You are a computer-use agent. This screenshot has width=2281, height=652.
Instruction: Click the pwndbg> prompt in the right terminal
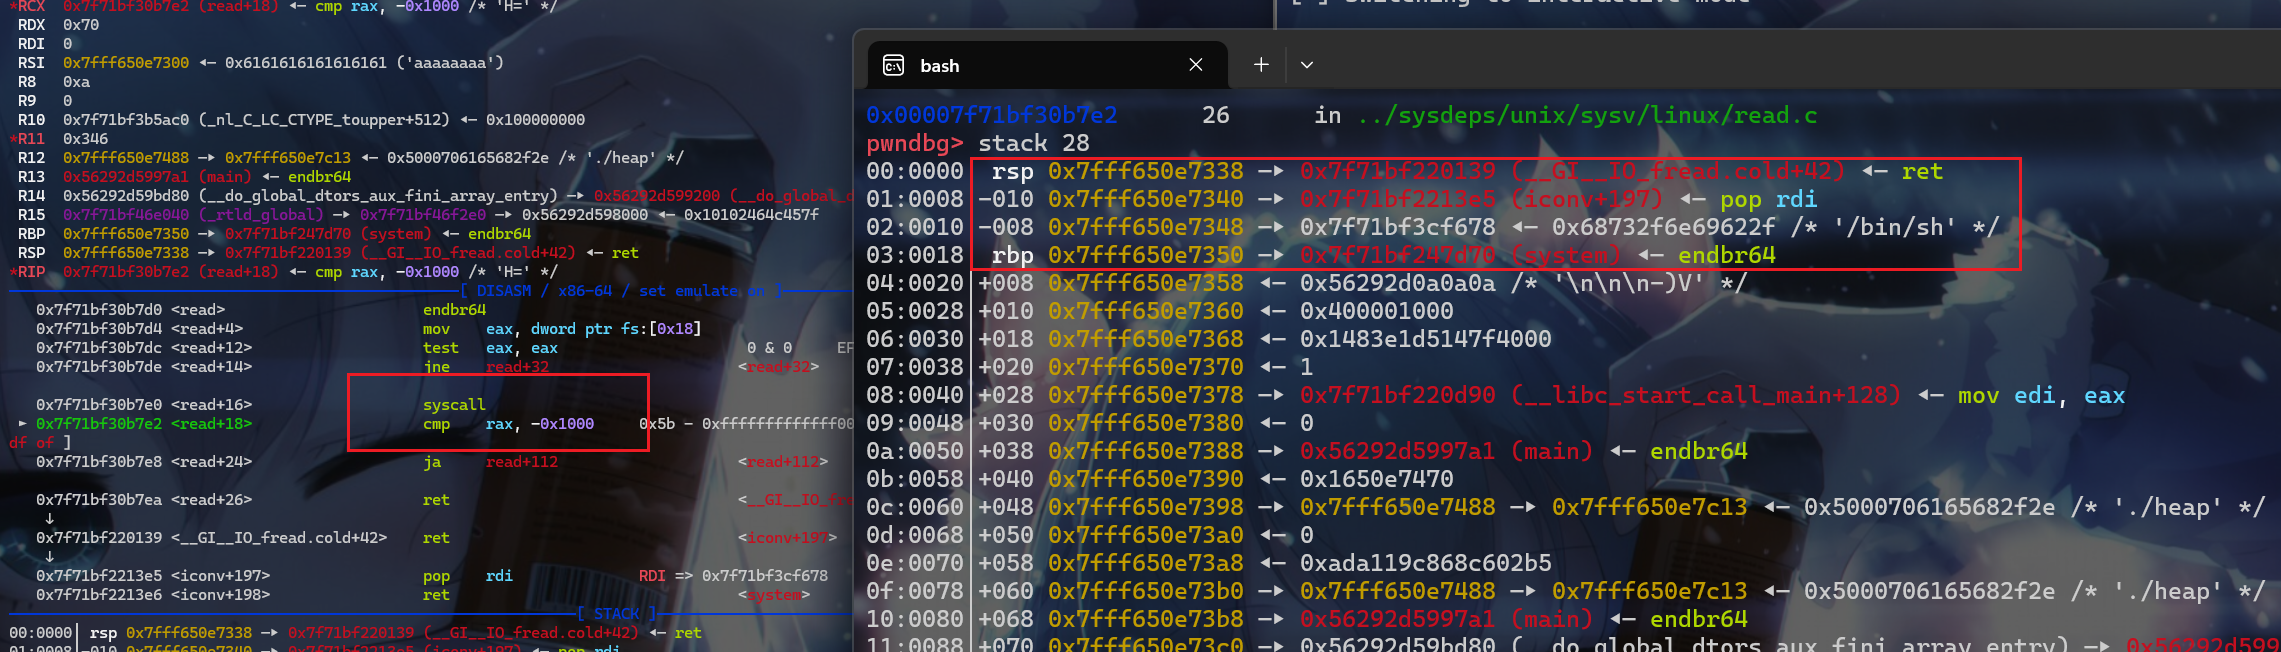click(x=914, y=143)
